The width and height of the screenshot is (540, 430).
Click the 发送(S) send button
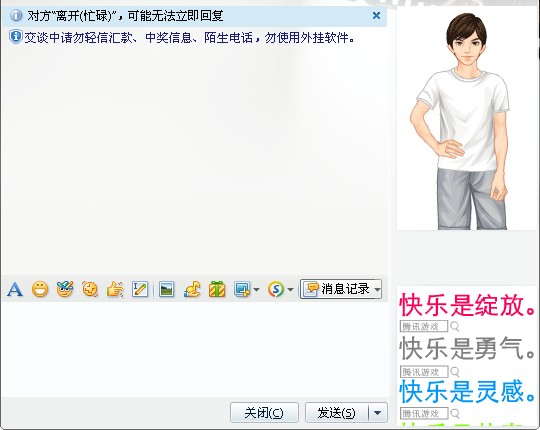(336, 412)
